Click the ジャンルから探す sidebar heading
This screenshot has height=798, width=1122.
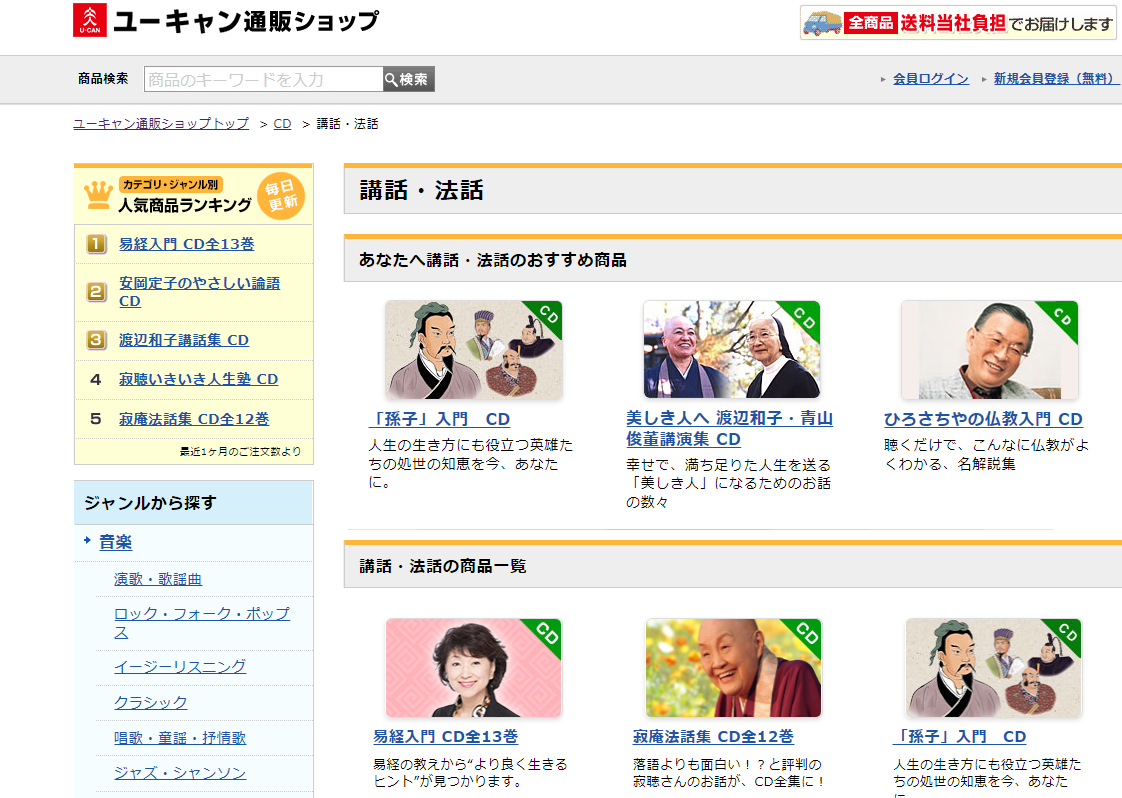click(x=150, y=503)
